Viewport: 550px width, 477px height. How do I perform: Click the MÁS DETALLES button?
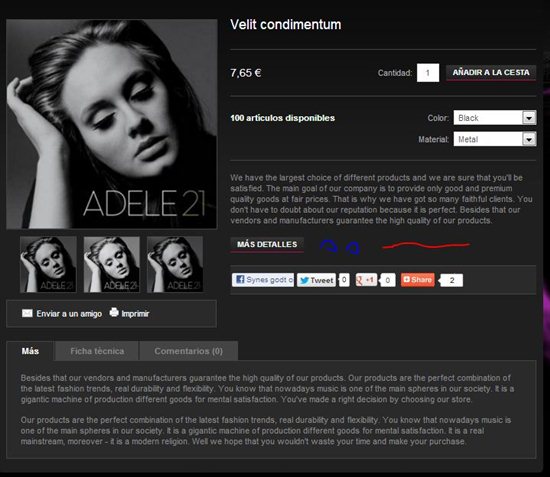(267, 244)
